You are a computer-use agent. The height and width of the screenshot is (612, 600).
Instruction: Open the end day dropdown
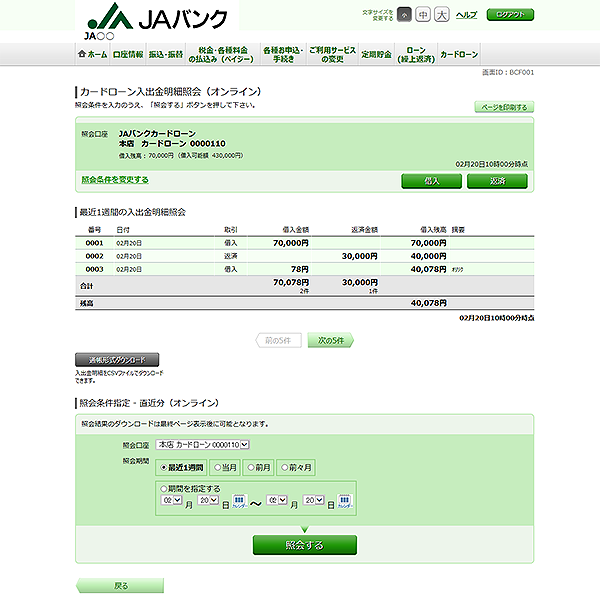(x=314, y=501)
